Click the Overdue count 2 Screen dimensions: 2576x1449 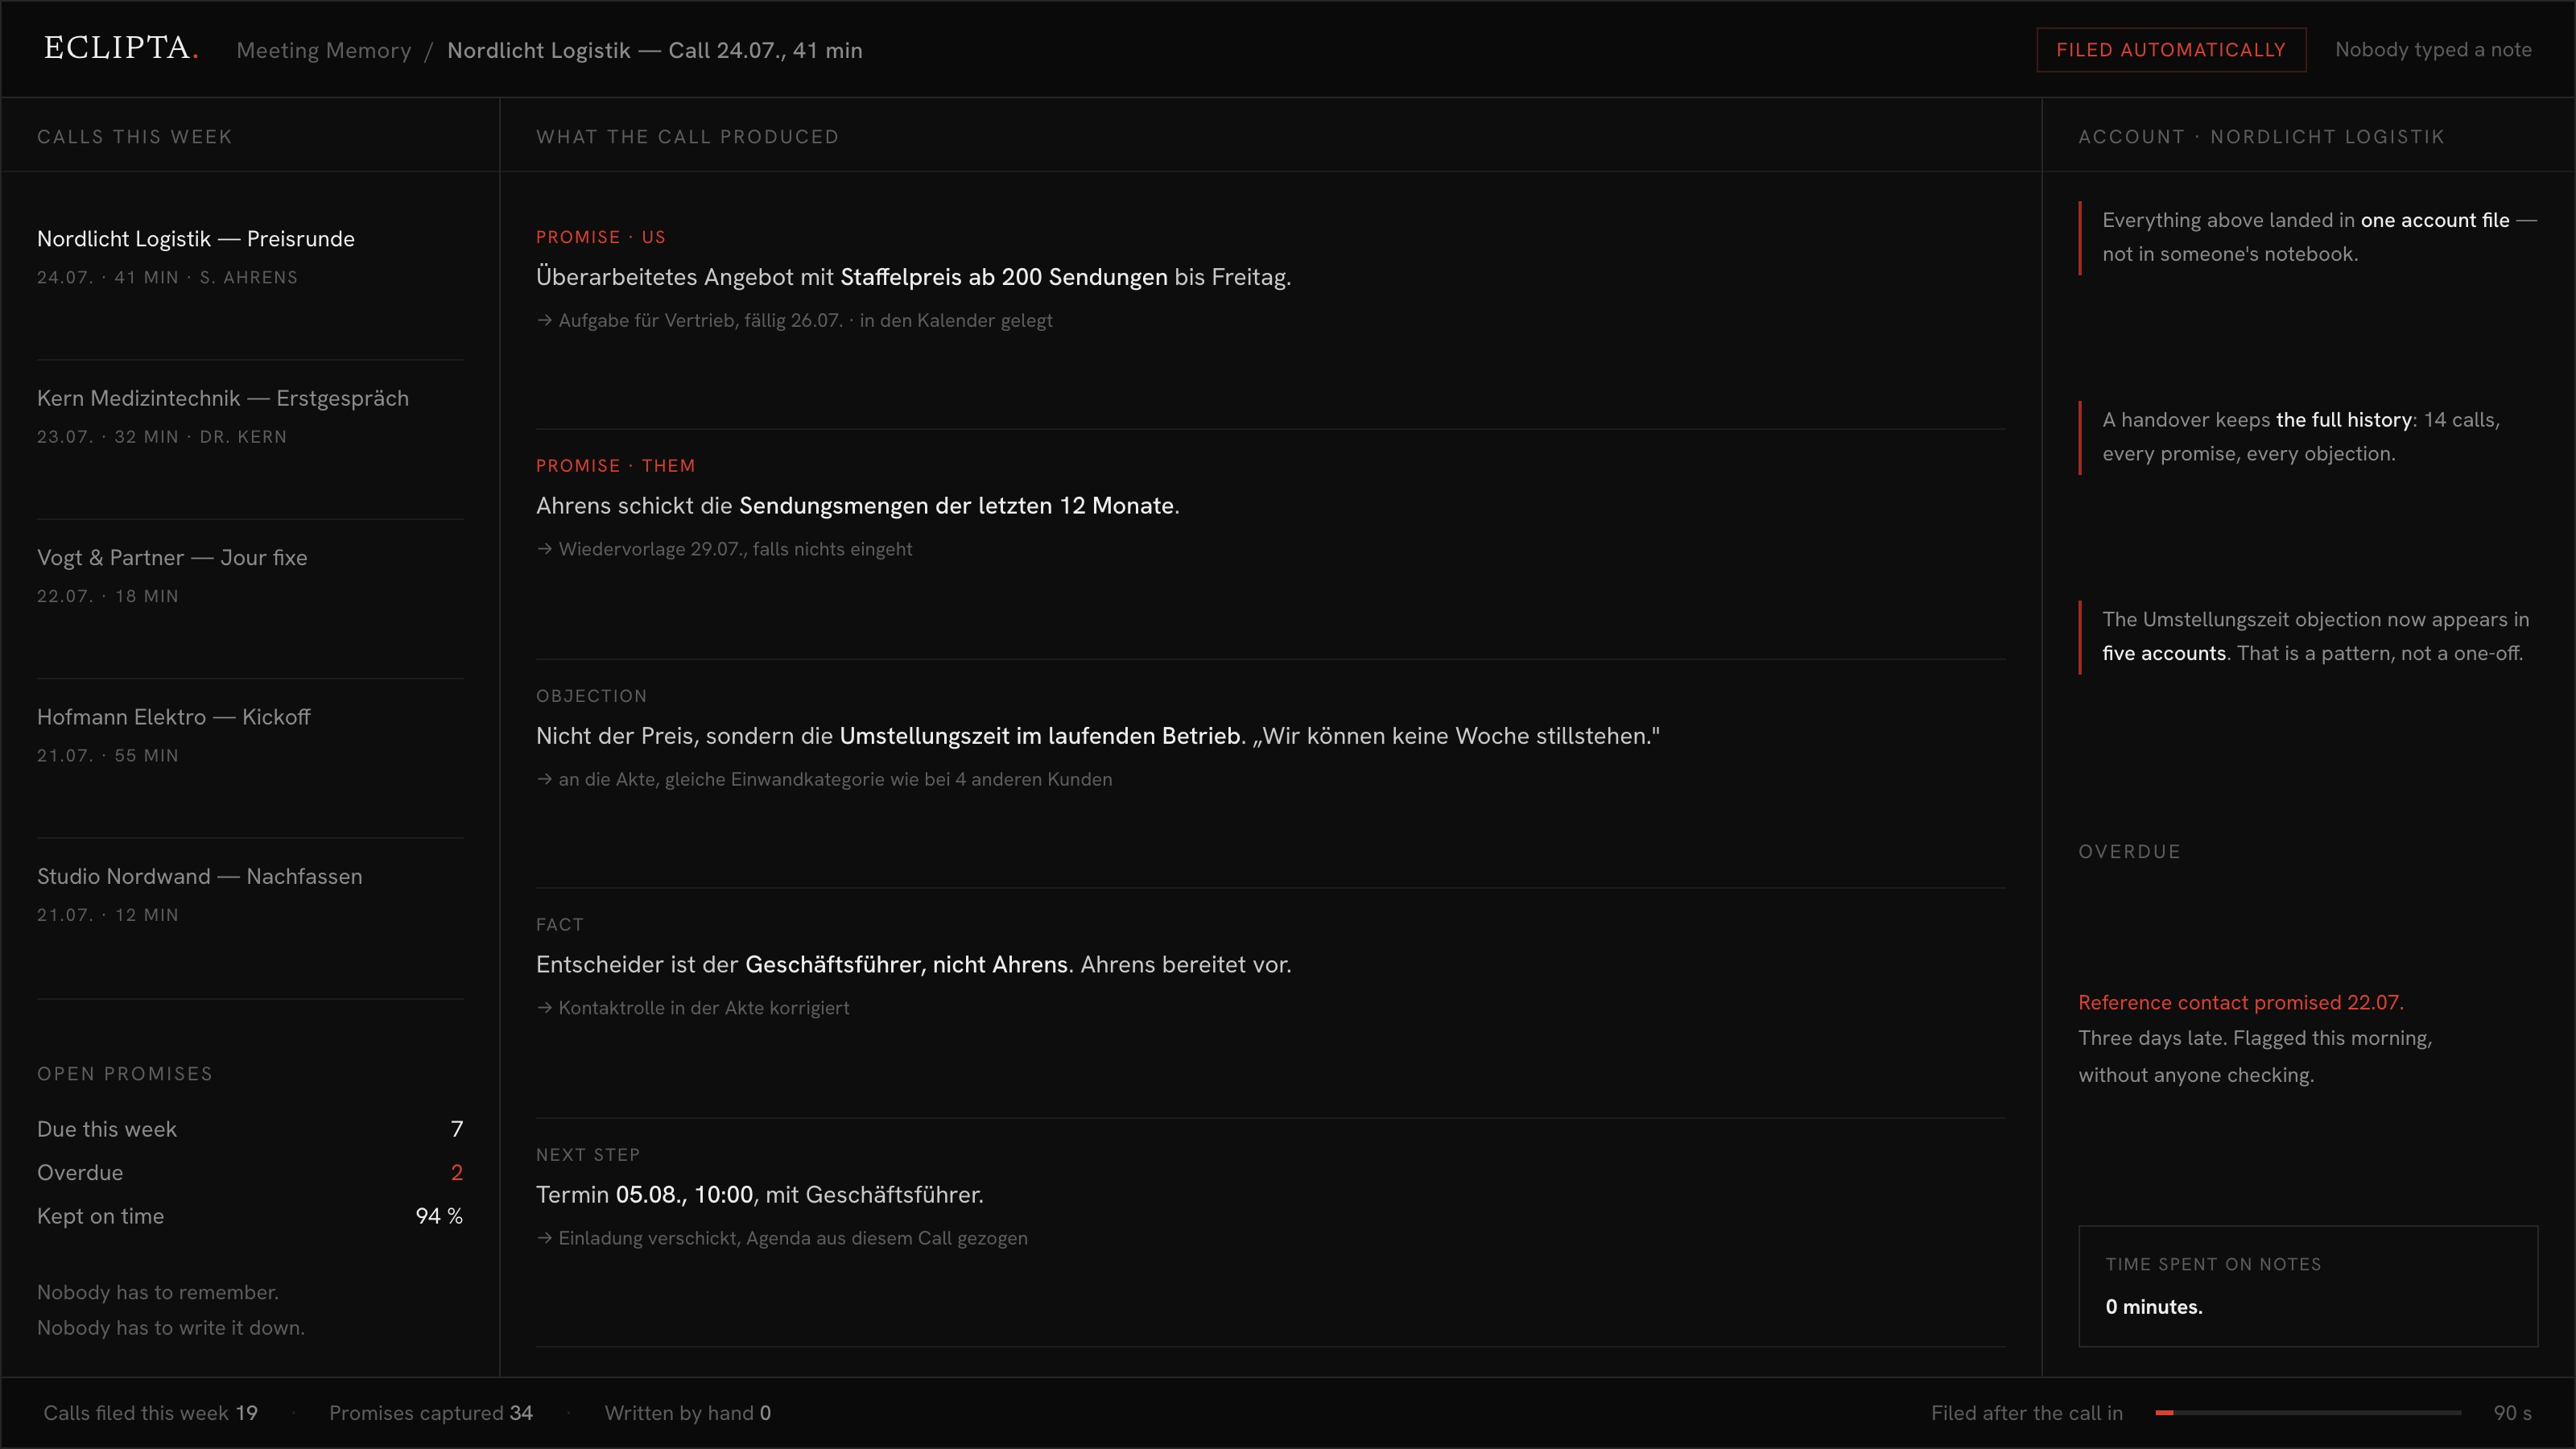click(x=456, y=1173)
